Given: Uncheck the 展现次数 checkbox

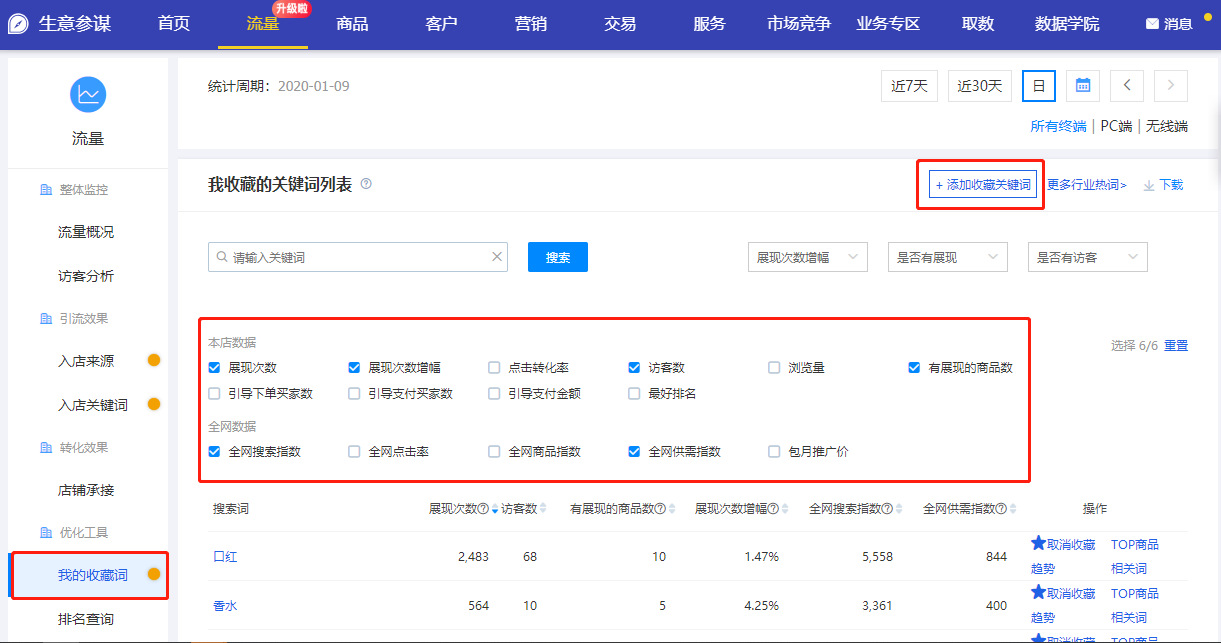Looking at the screenshot, I should 214,368.
